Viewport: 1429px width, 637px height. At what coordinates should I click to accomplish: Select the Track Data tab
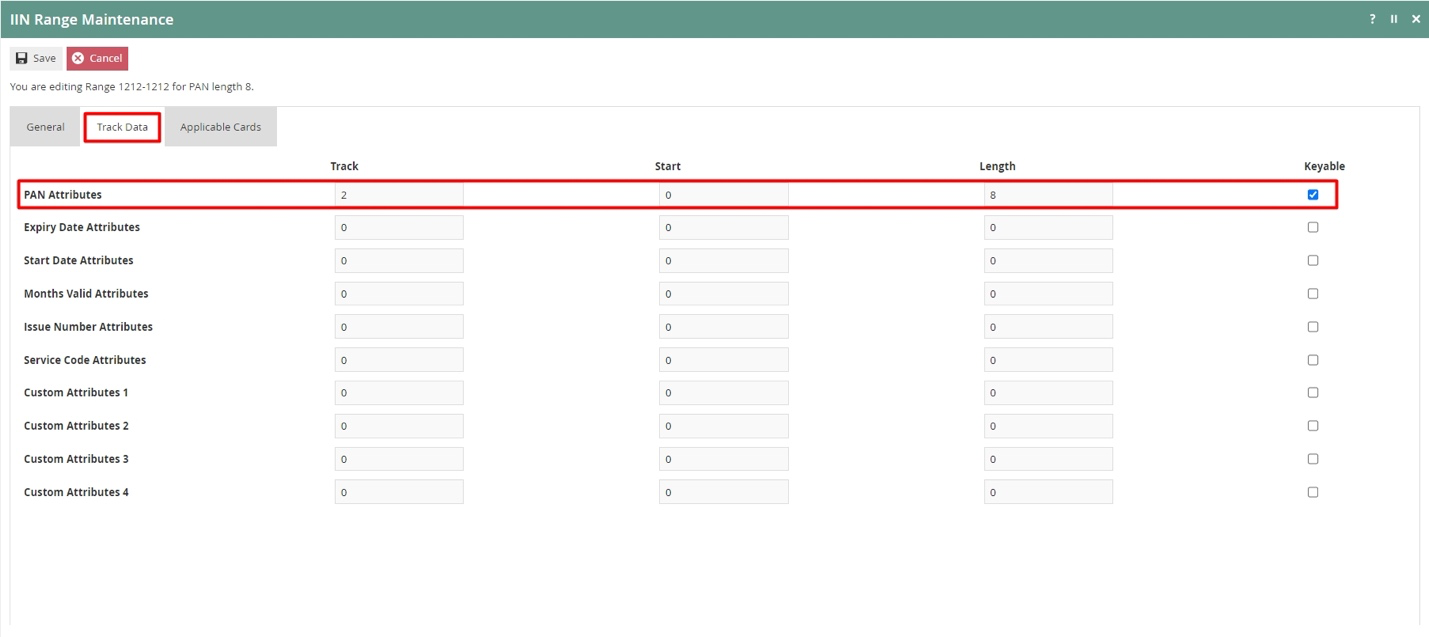[121, 127]
